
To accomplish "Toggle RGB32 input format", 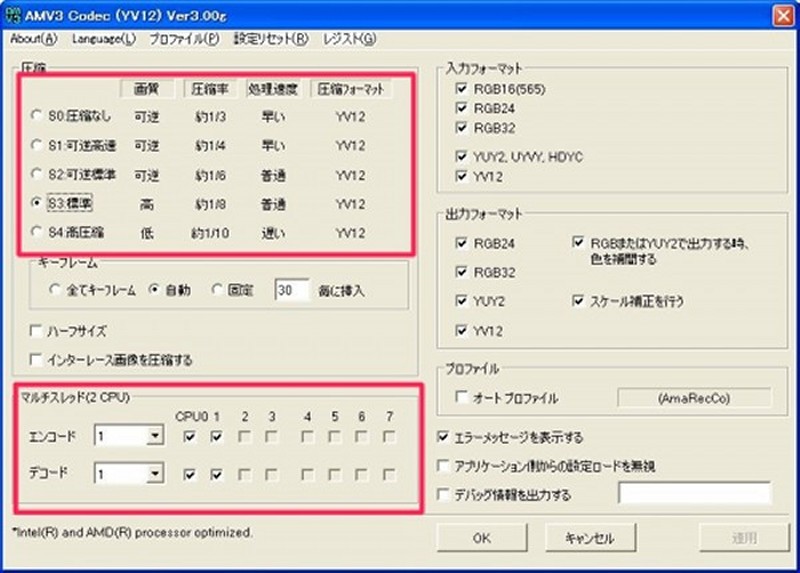I will [461, 128].
